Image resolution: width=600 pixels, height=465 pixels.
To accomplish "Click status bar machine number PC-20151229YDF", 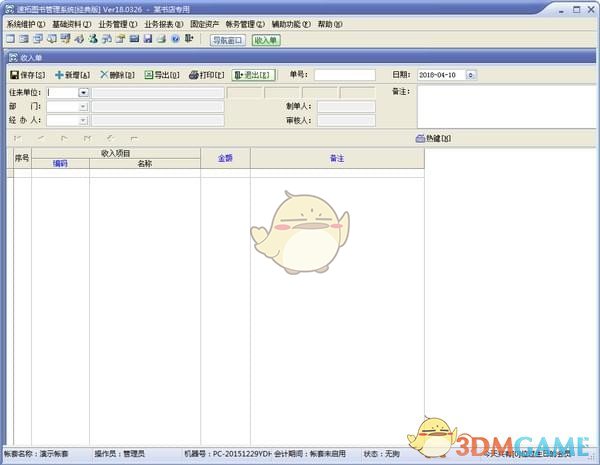I will [228, 454].
